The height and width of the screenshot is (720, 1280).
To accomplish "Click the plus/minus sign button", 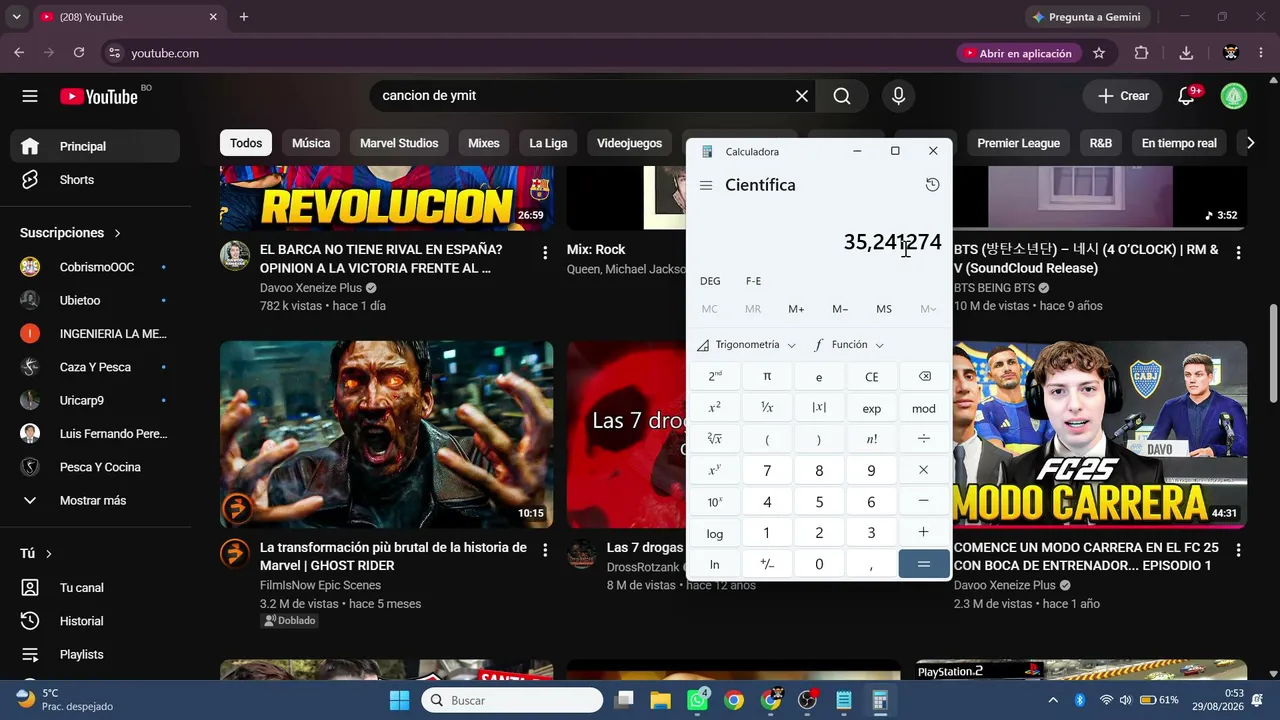I will pyautogui.click(x=767, y=564).
